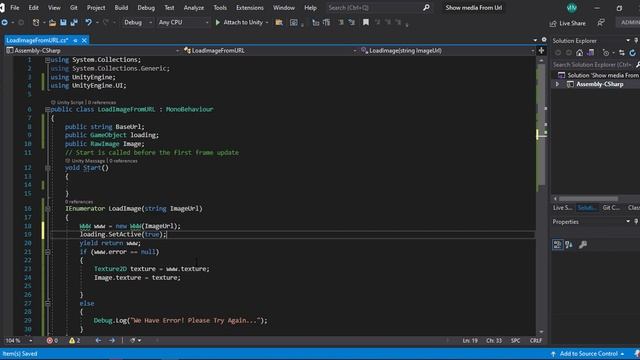Screen dimensions: 640x360
Task: Collapse the LoadImageFromURL class region
Action: [47, 109]
